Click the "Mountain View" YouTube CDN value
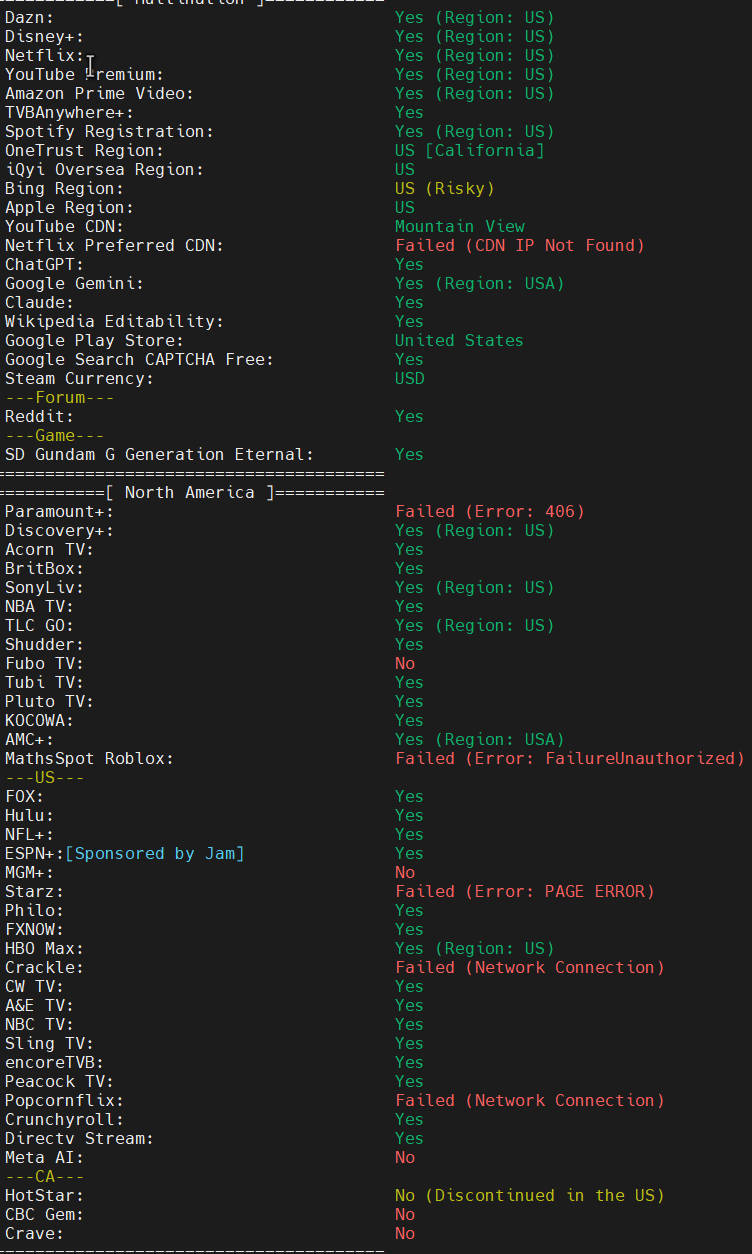The height and width of the screenshot is (1254, 752). coord(459,226)
